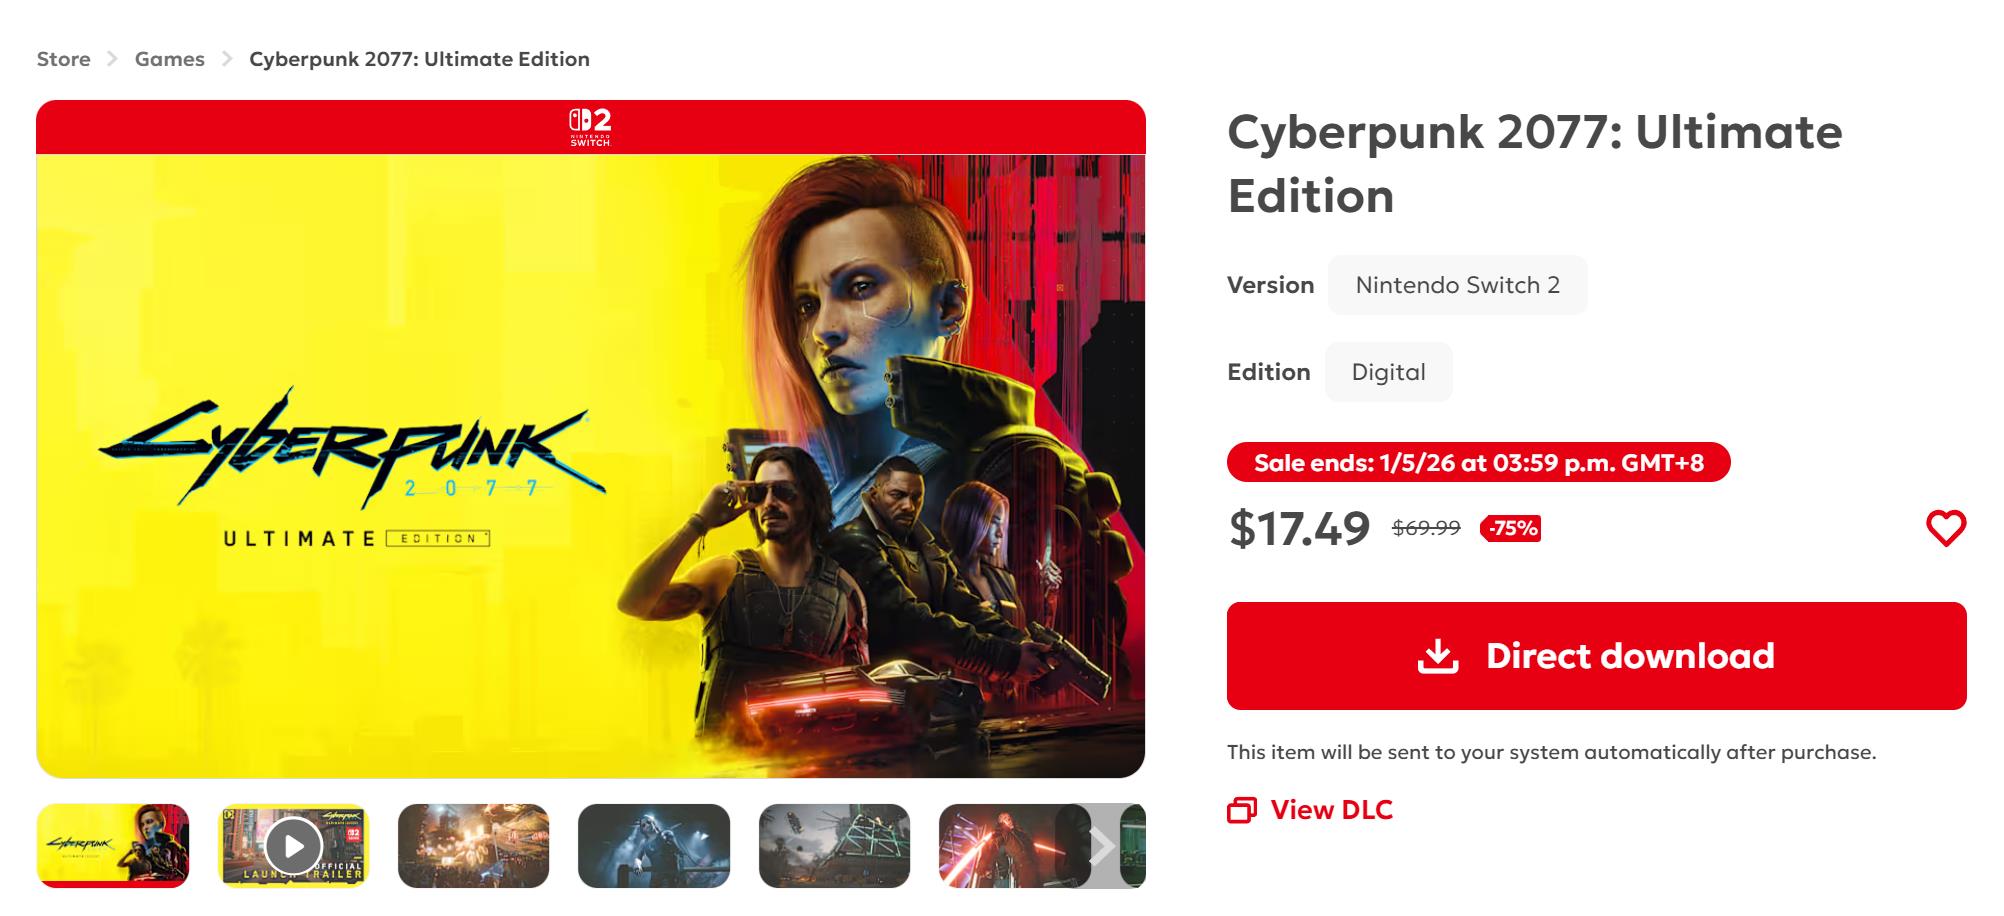Select Nintendo Switch 2 version option

(1457, 285)
